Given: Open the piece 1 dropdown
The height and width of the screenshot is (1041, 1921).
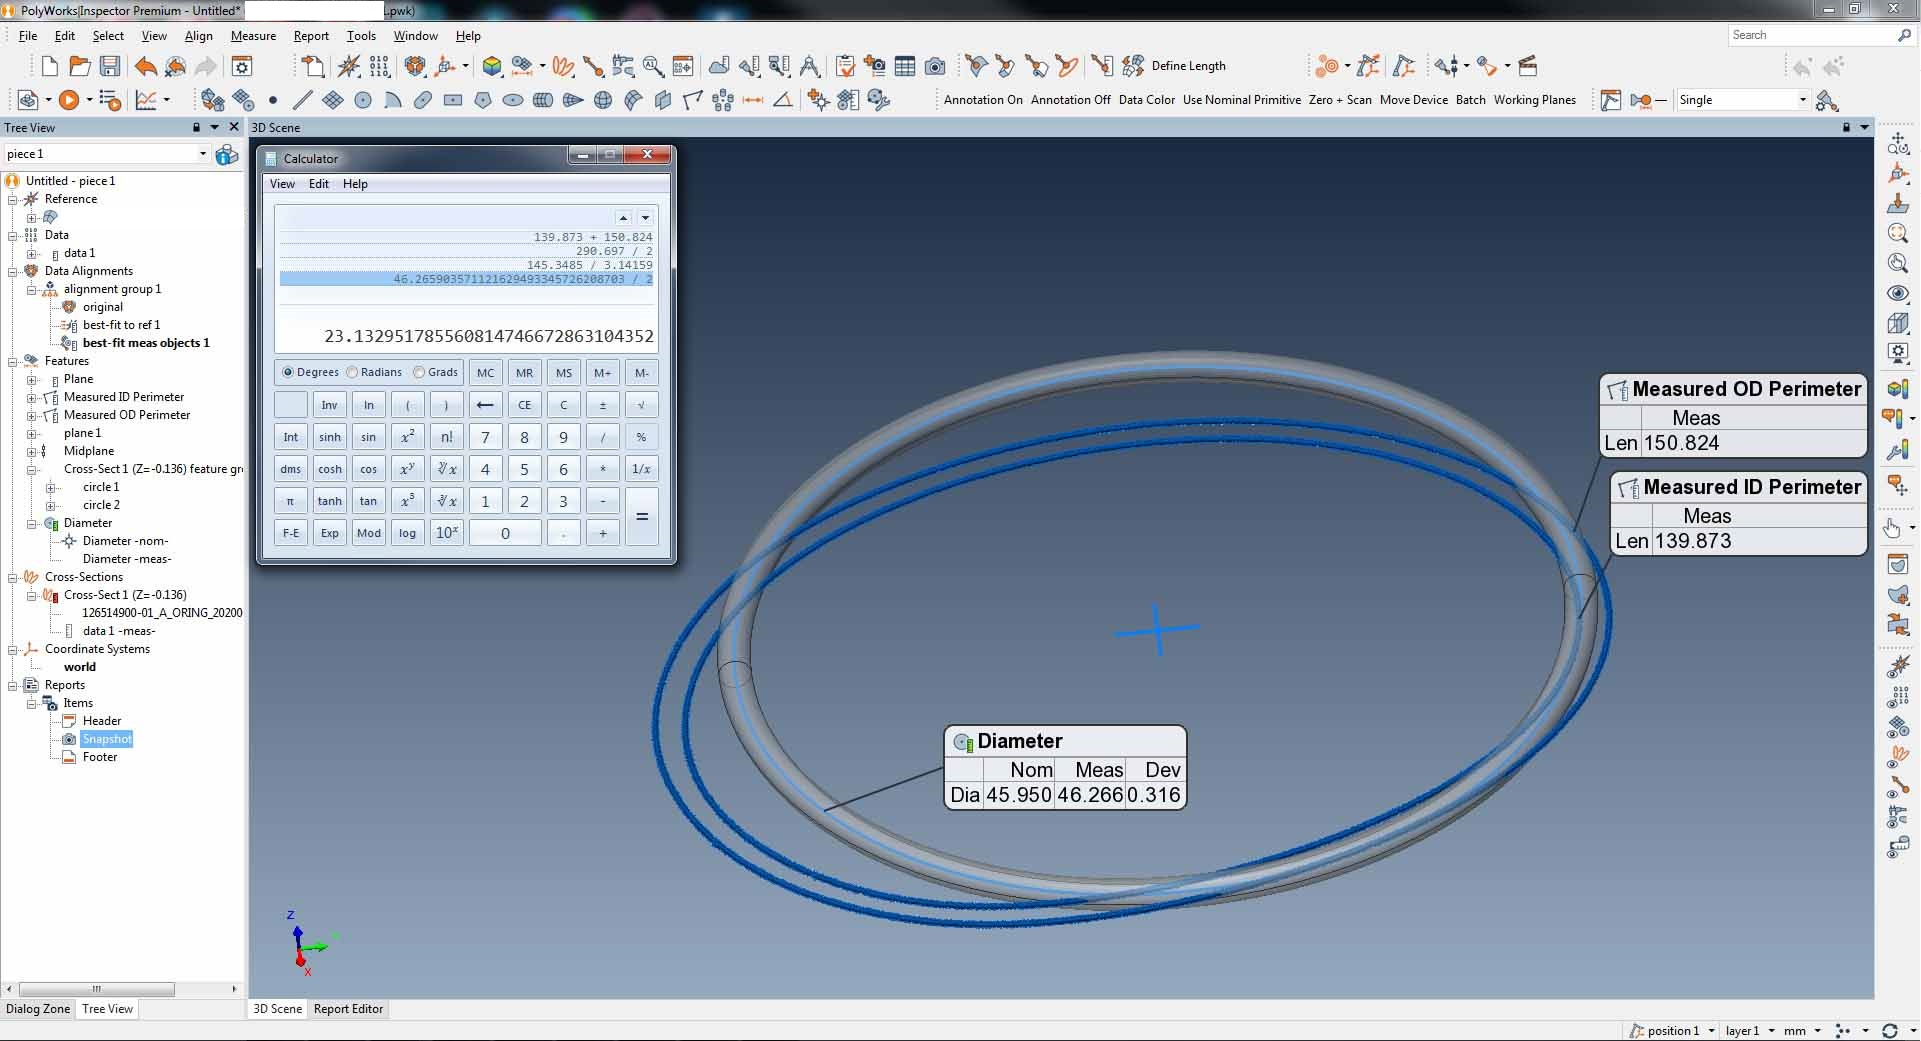Looking at the screenshot, I should coord(202,154).
